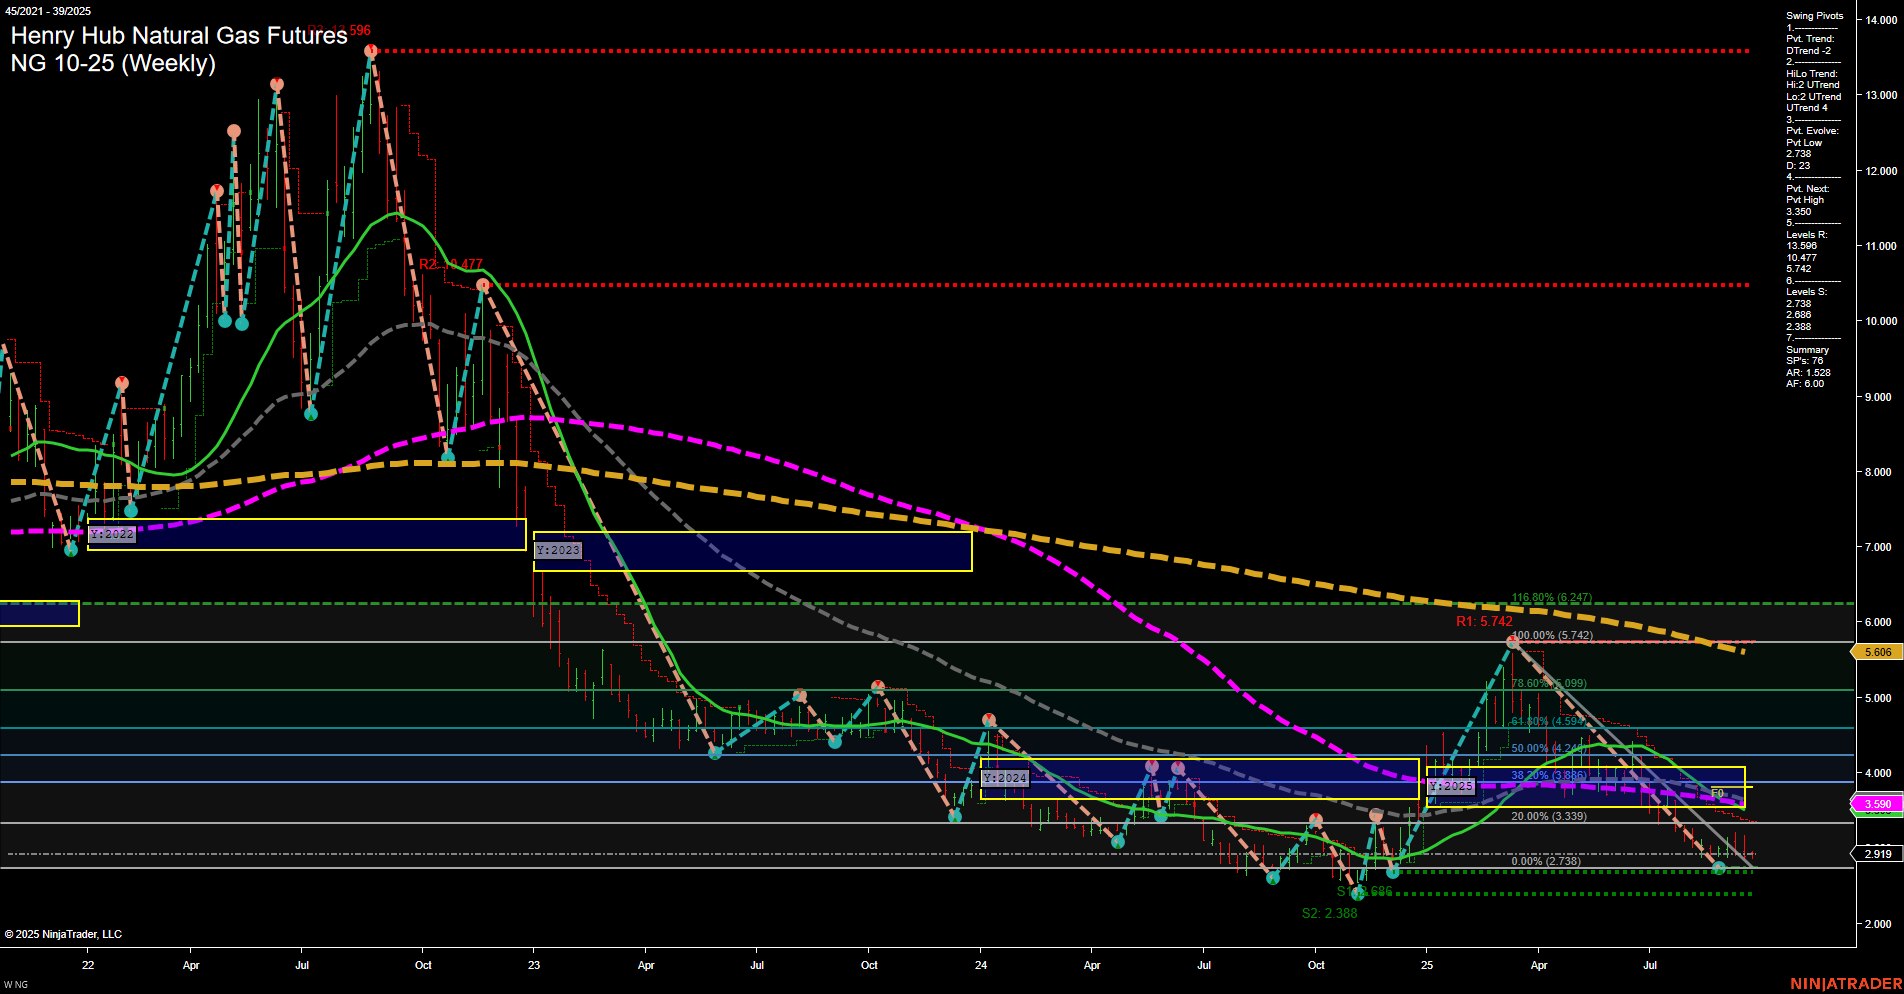Click the 'FQ' marker near the magenta moving average

(1716, 791)
